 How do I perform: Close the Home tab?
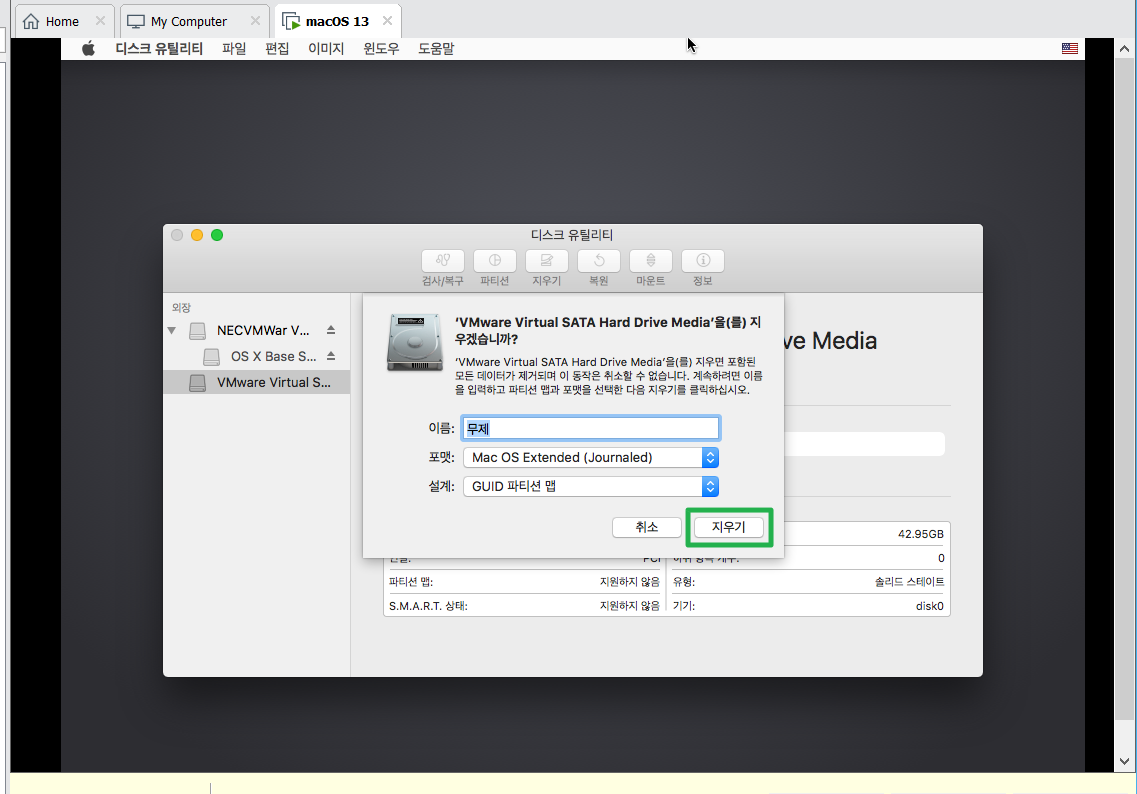point(100,21)
